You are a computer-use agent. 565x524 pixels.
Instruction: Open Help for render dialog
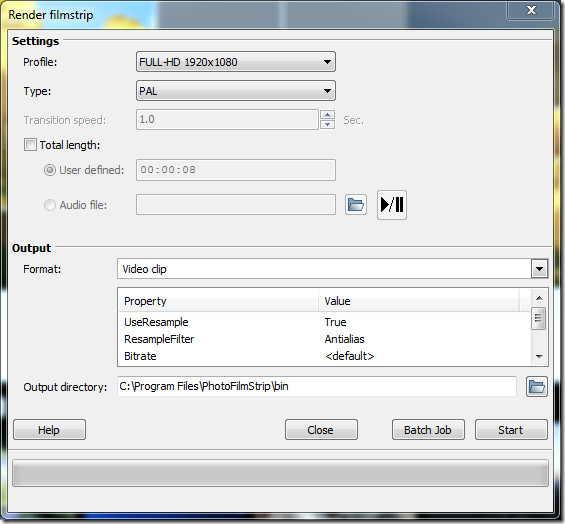click(x=49, y=430)
